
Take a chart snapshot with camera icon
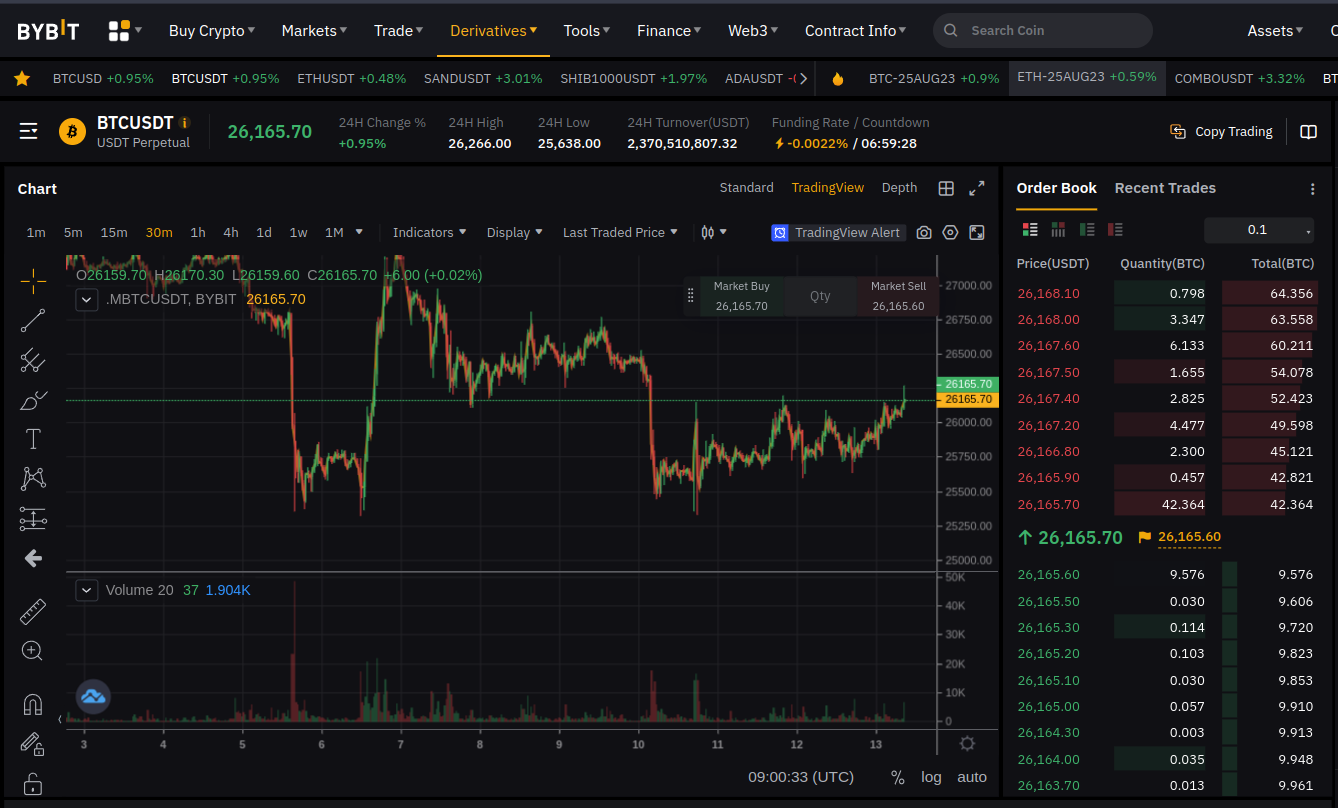pyautogui.click(x=924, y=232)
